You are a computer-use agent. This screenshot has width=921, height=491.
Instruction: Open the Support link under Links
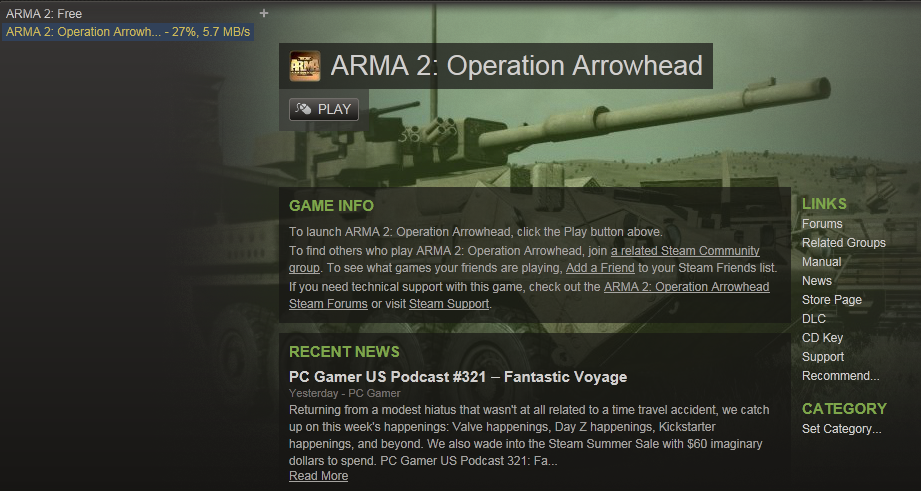(822, 357)
